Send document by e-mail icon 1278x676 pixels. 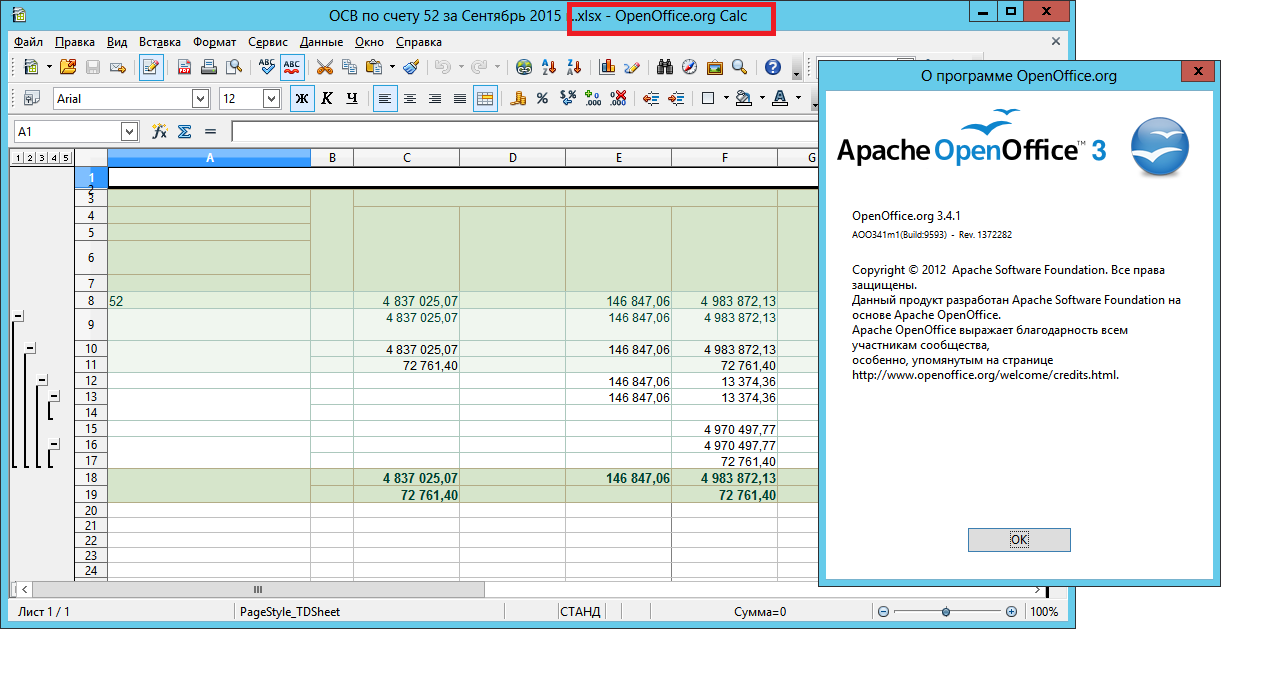(x=118, y=67)
